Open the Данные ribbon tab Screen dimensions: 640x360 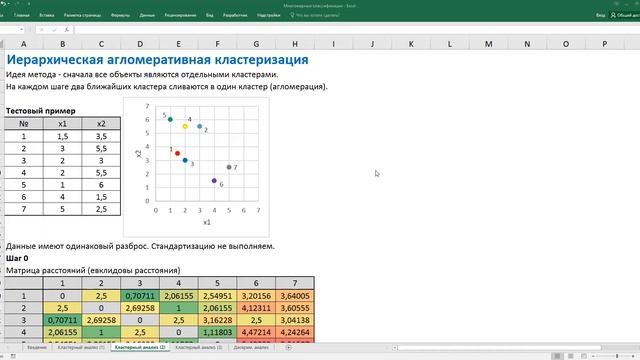coord(147,15)
